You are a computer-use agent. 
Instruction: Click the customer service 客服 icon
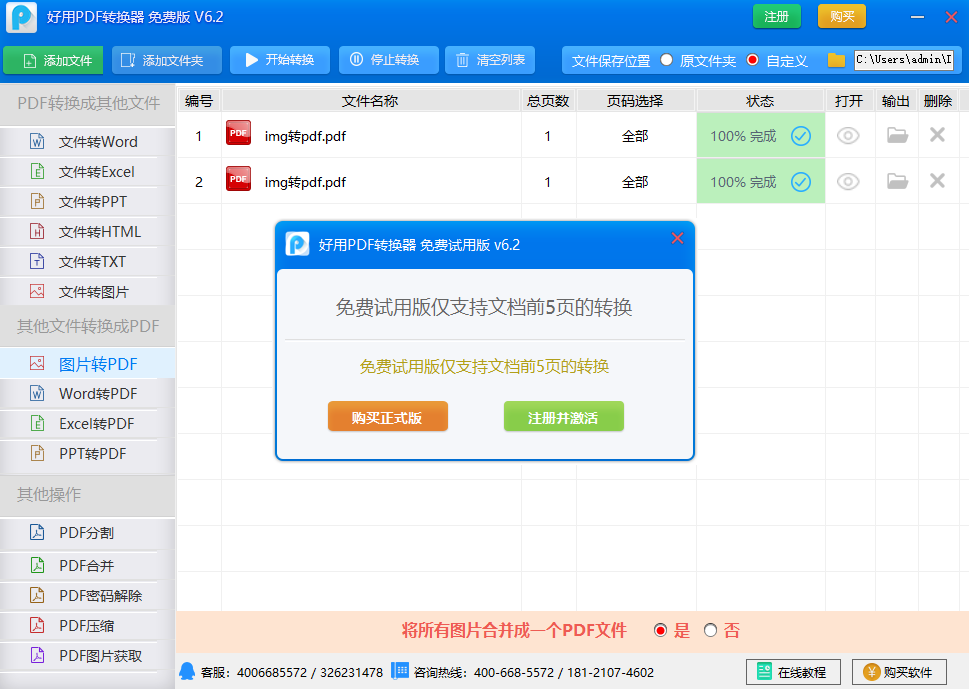coord(187,671)
